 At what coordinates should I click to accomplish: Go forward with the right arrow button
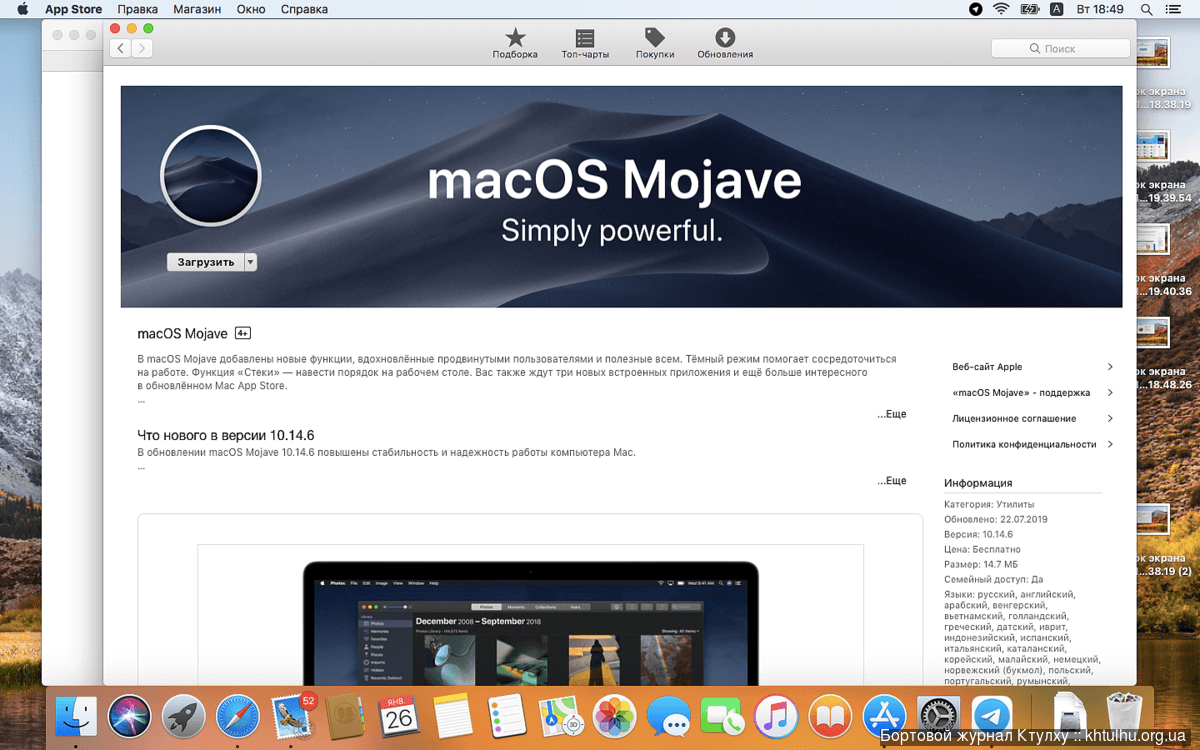tap(142, 48)
